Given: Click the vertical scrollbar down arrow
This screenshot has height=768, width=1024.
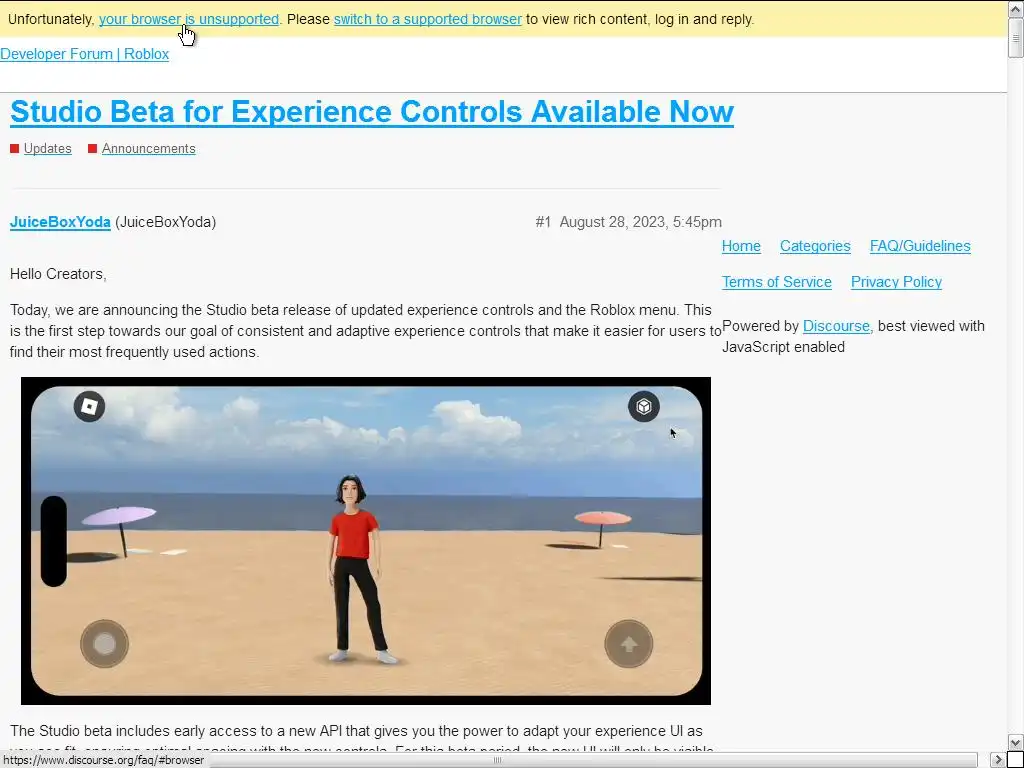Looking at the screenshot, I should (1016, 742).
